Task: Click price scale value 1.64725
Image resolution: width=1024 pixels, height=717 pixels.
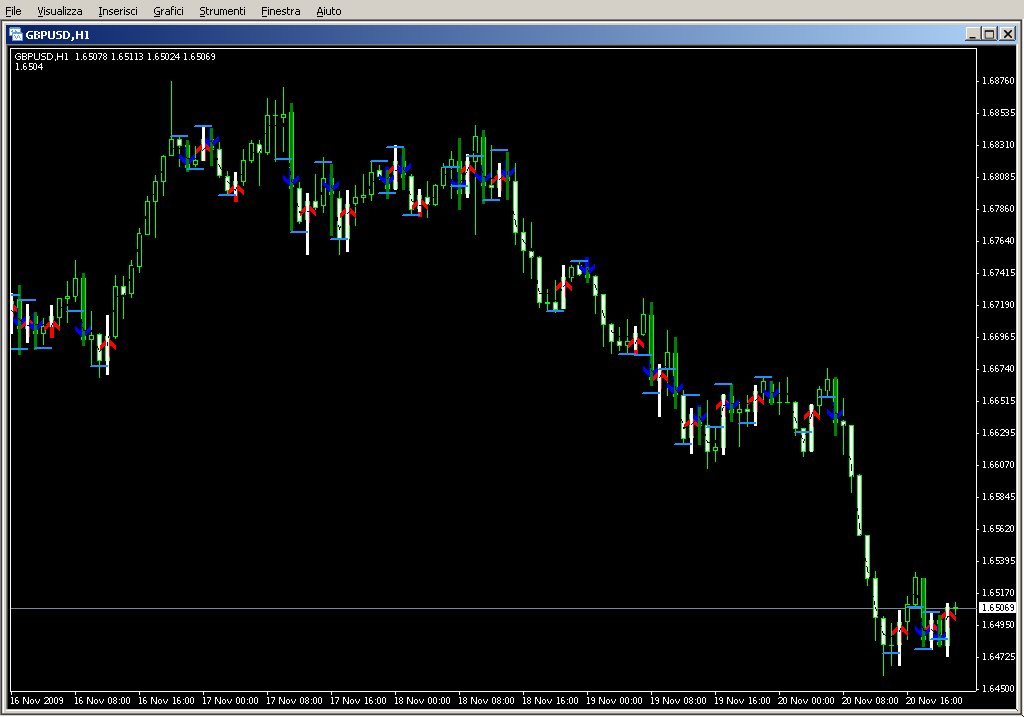Action: tap(999, 656)
